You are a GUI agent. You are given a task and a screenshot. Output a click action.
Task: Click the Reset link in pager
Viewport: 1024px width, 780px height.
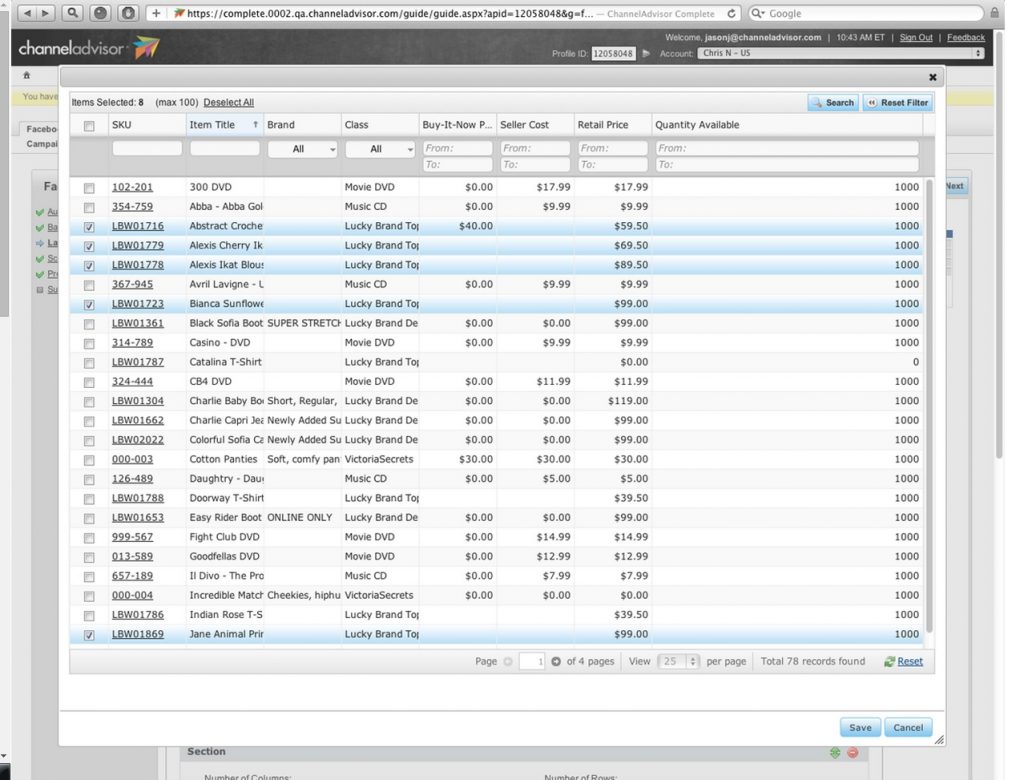(x=910, y=661)
